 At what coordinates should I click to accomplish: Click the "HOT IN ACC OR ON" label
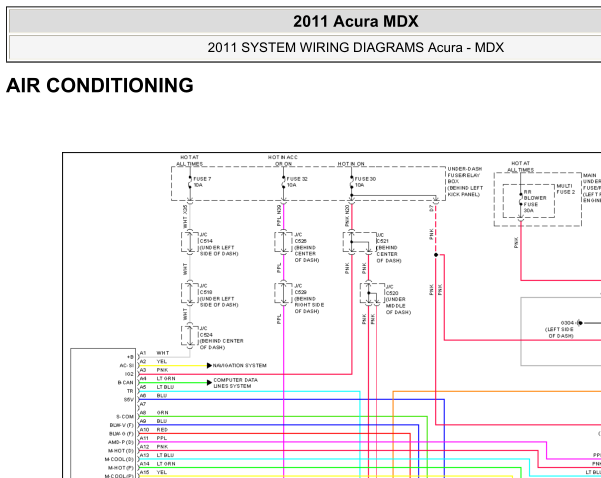[283, 161]
